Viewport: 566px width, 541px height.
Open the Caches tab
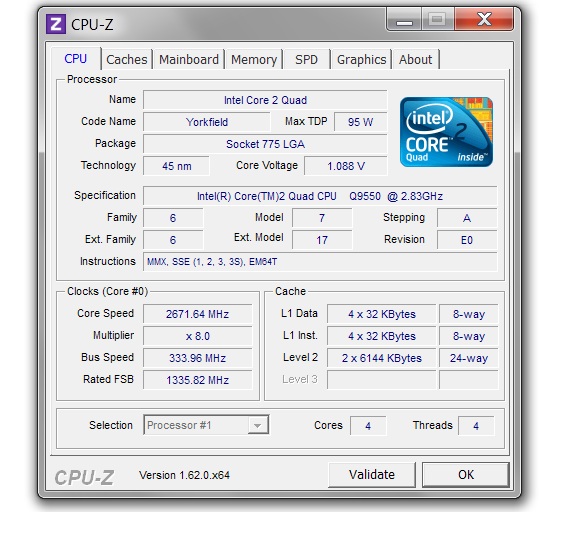[127, 60]
